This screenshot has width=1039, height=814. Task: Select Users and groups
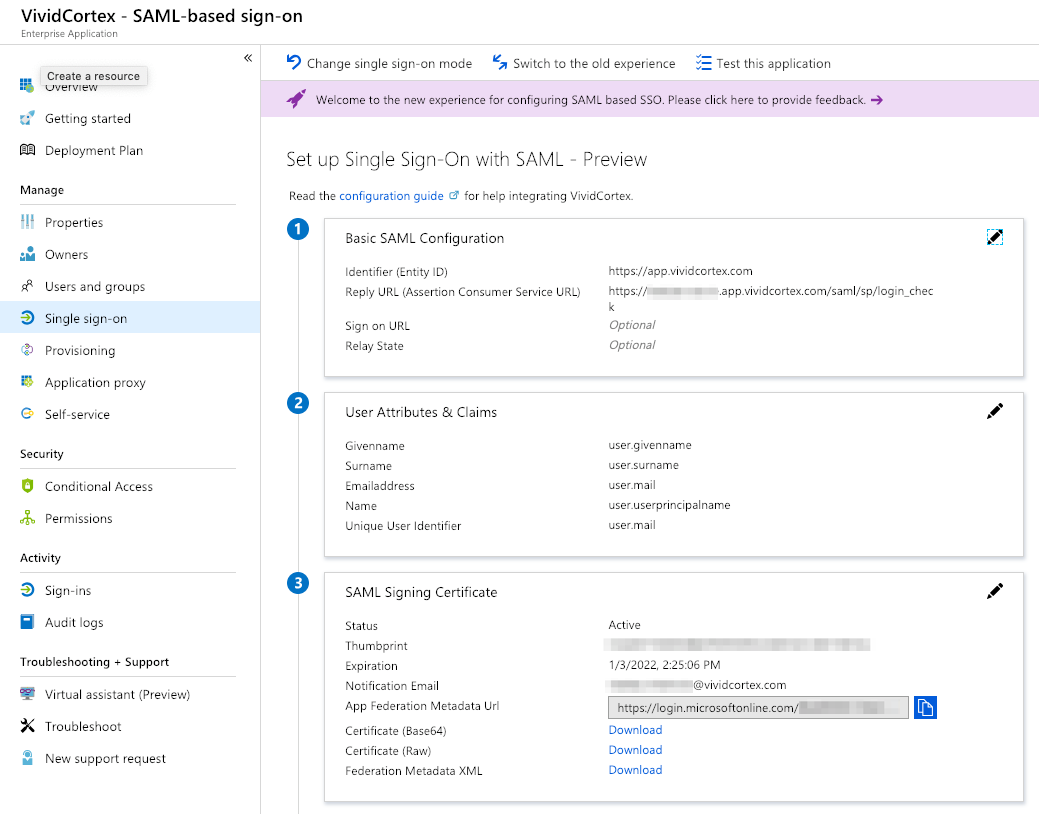click(x=95, y=286)
